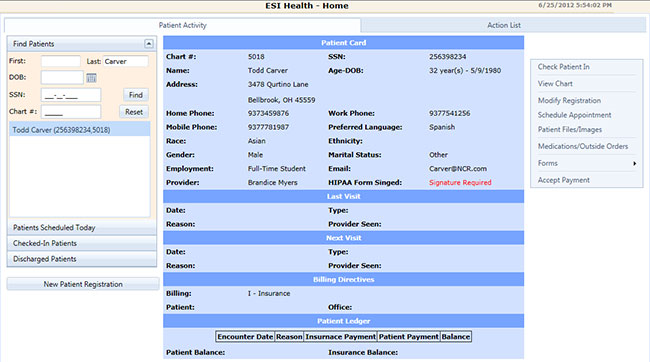Click the Billing Directives header
The height and width of the screenshot is (362, 650).
pyautogui.click(x=343, y=279)
